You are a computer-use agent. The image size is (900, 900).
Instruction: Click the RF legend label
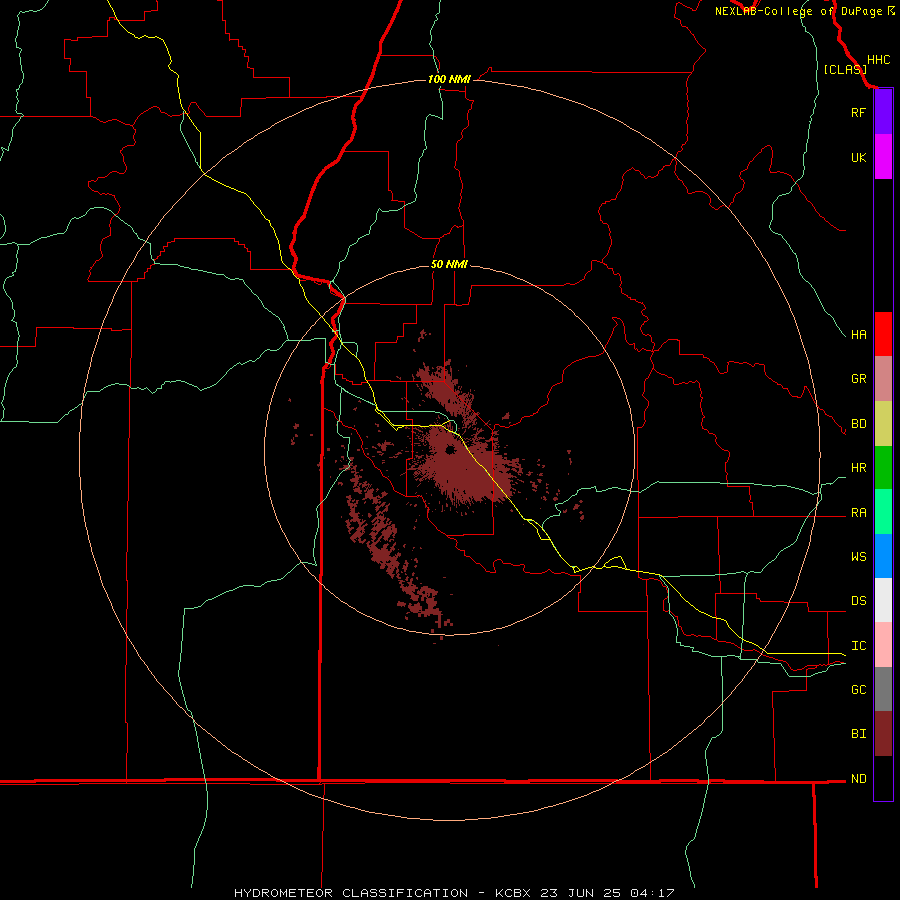pos(858,112)
